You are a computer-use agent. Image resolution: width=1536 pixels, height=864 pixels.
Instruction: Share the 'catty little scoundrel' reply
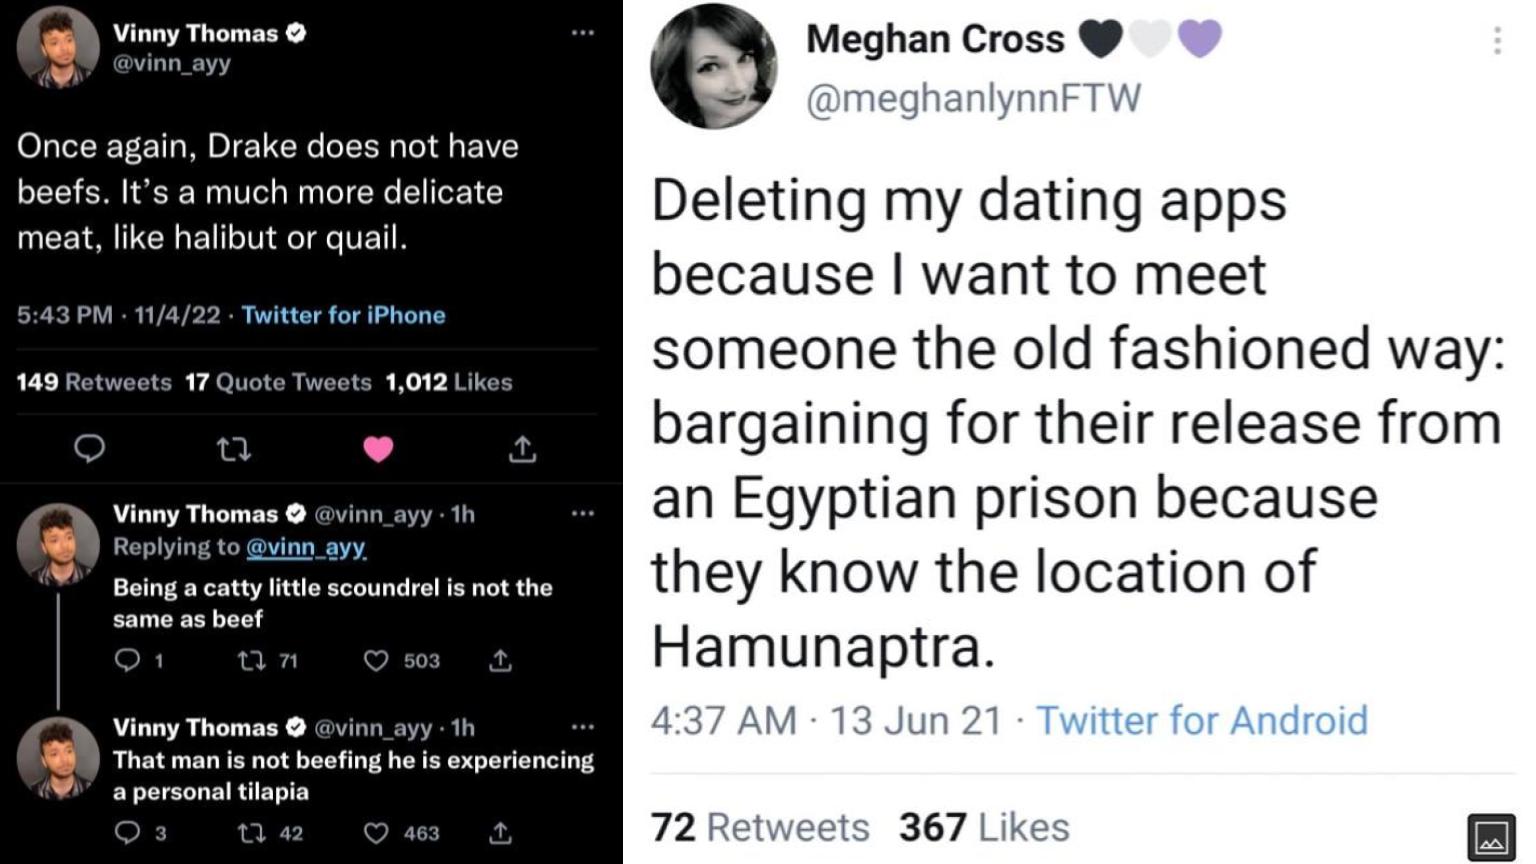point(501,661)
